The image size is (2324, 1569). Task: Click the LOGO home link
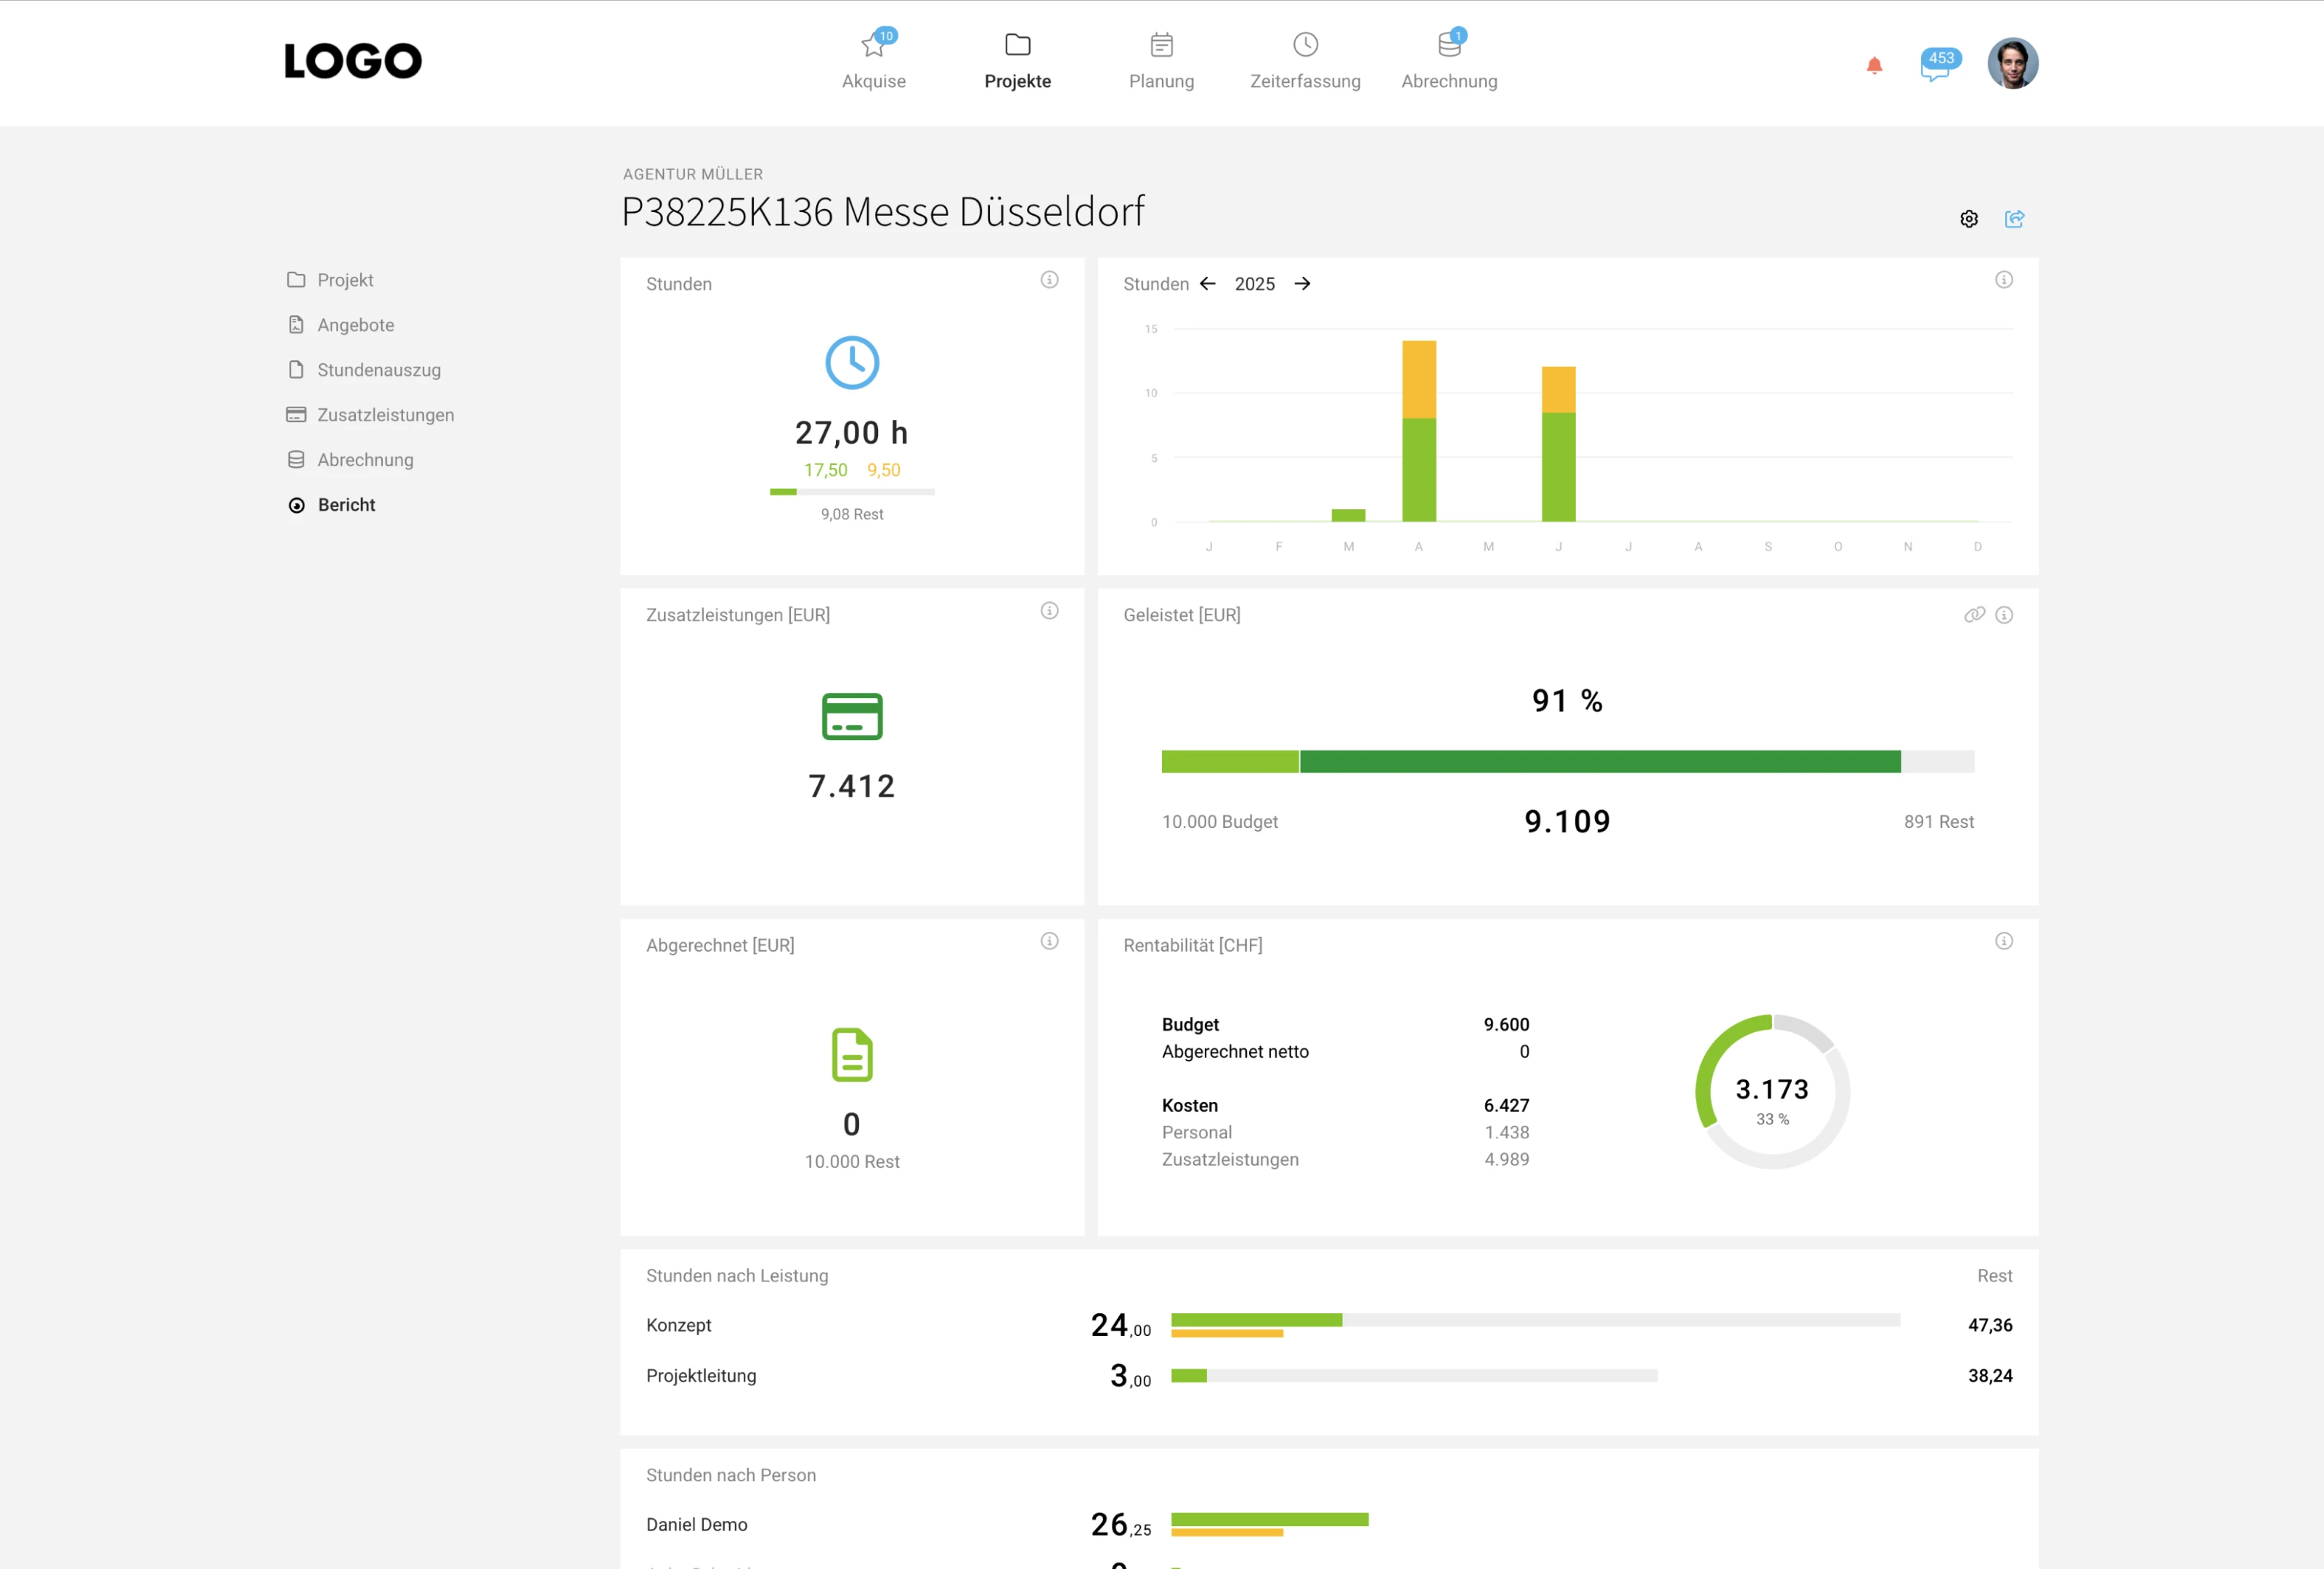[353, 62]
